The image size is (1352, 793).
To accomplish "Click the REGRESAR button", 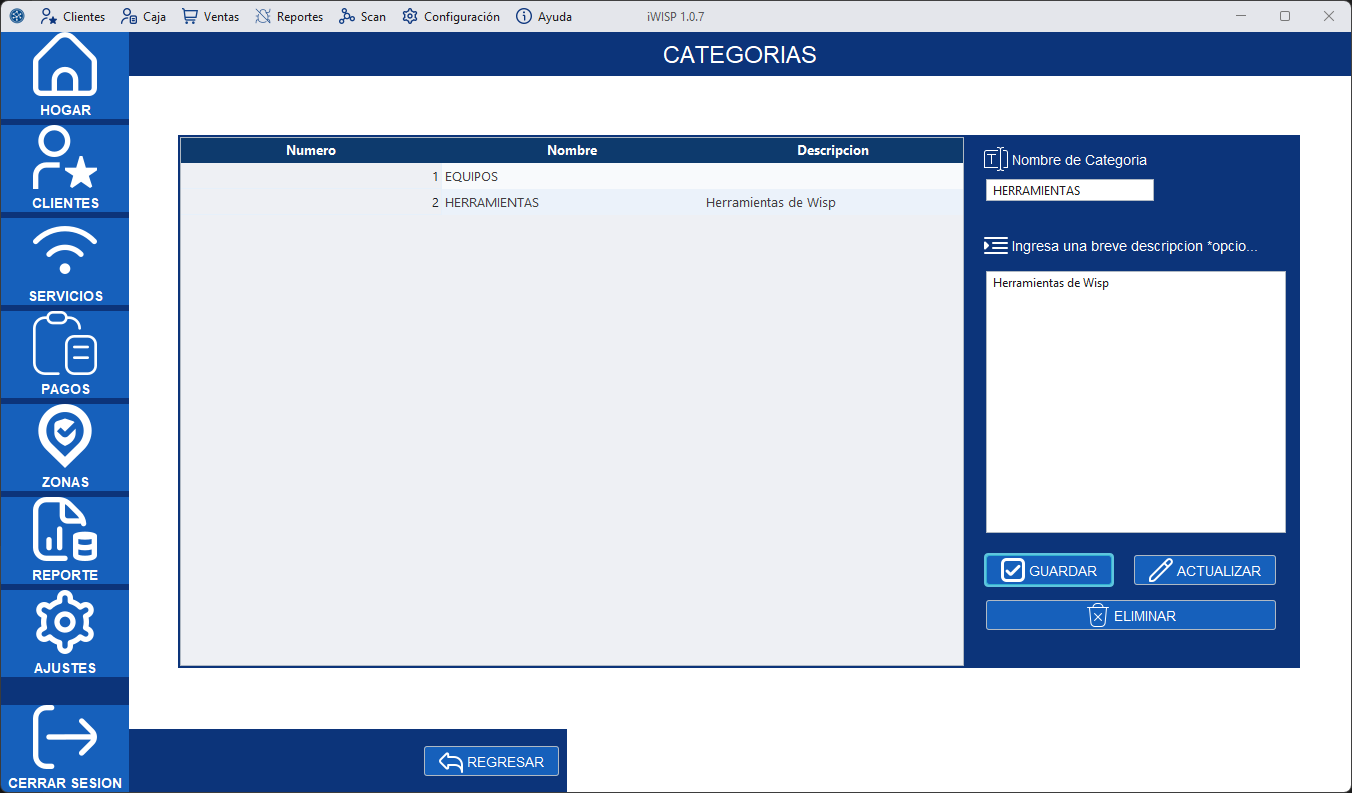I will tap(491, 761).
